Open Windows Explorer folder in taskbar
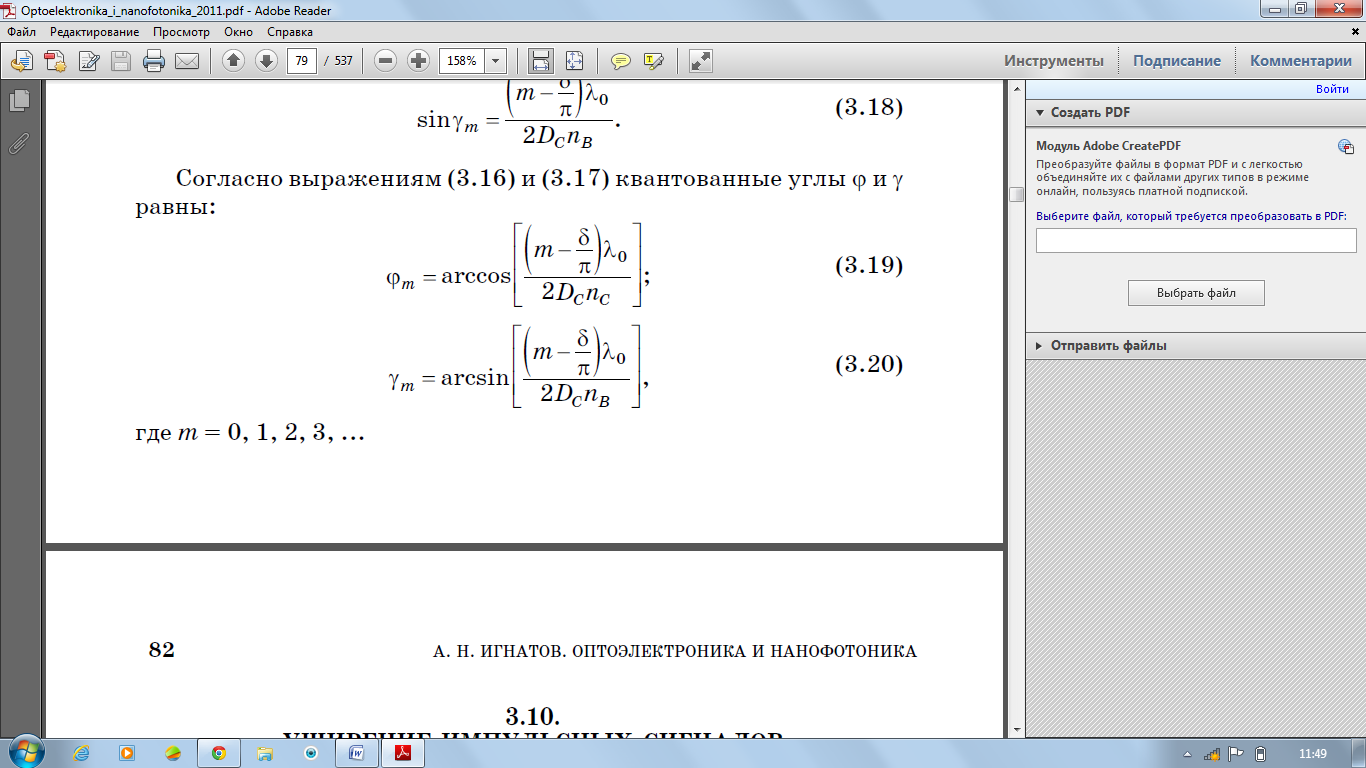Screen dimensions: 1366x768 tap(265, 753)
